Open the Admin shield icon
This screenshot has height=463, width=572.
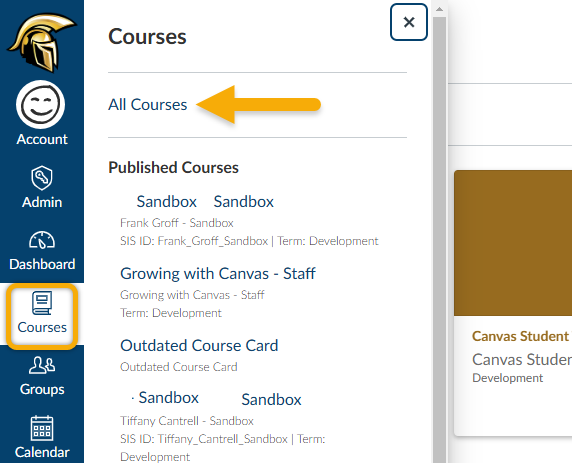click(x=42, y=178)
